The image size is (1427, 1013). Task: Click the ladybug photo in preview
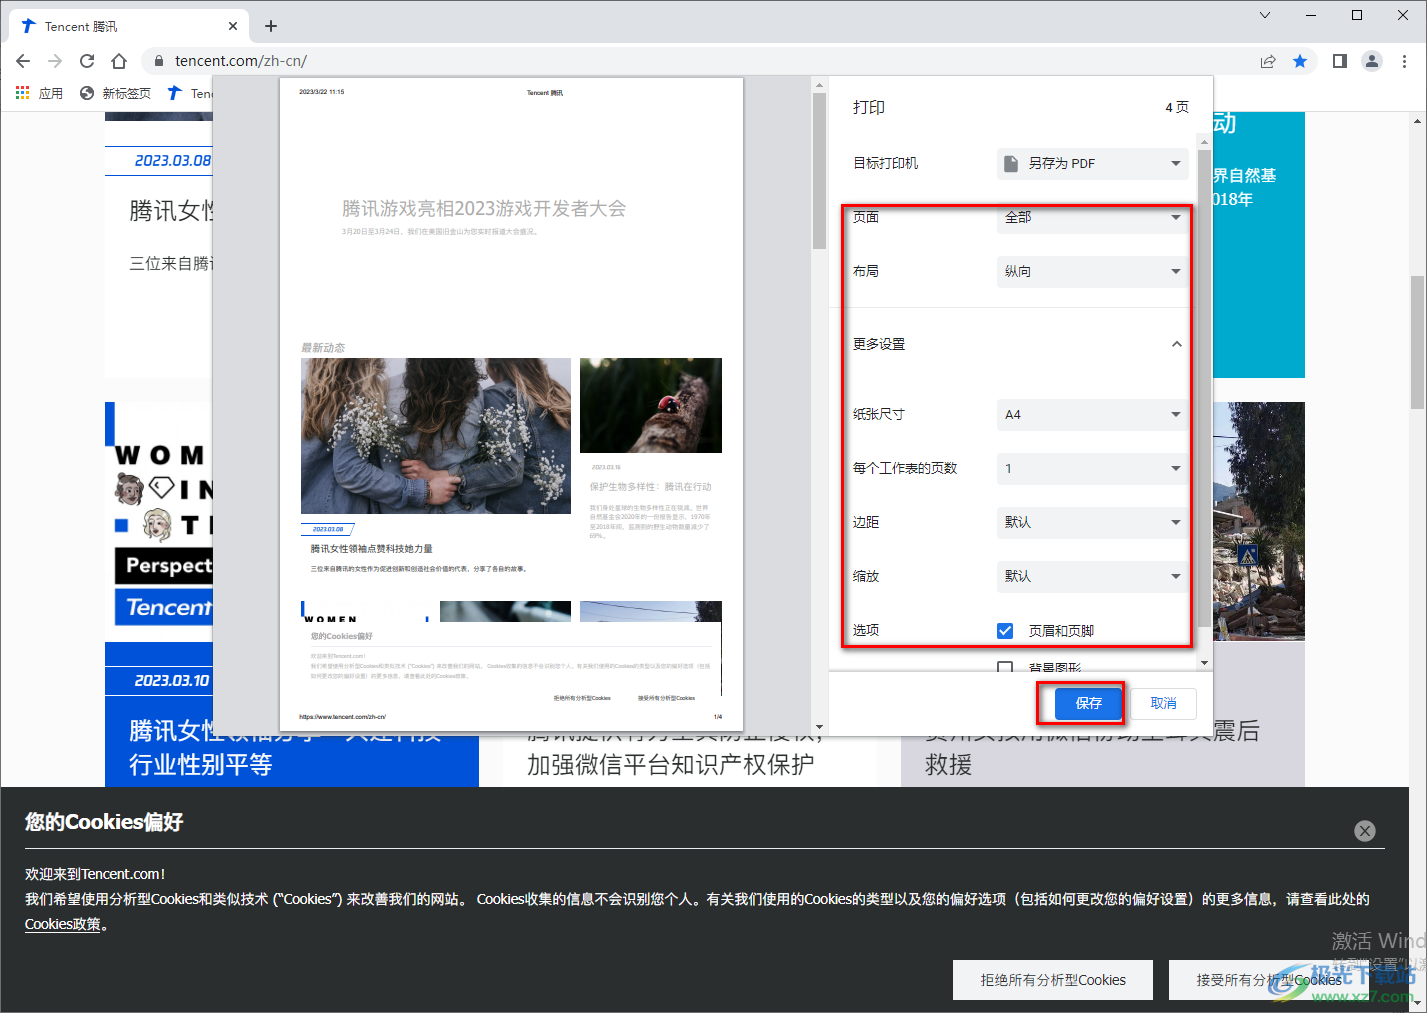[651, 405]
